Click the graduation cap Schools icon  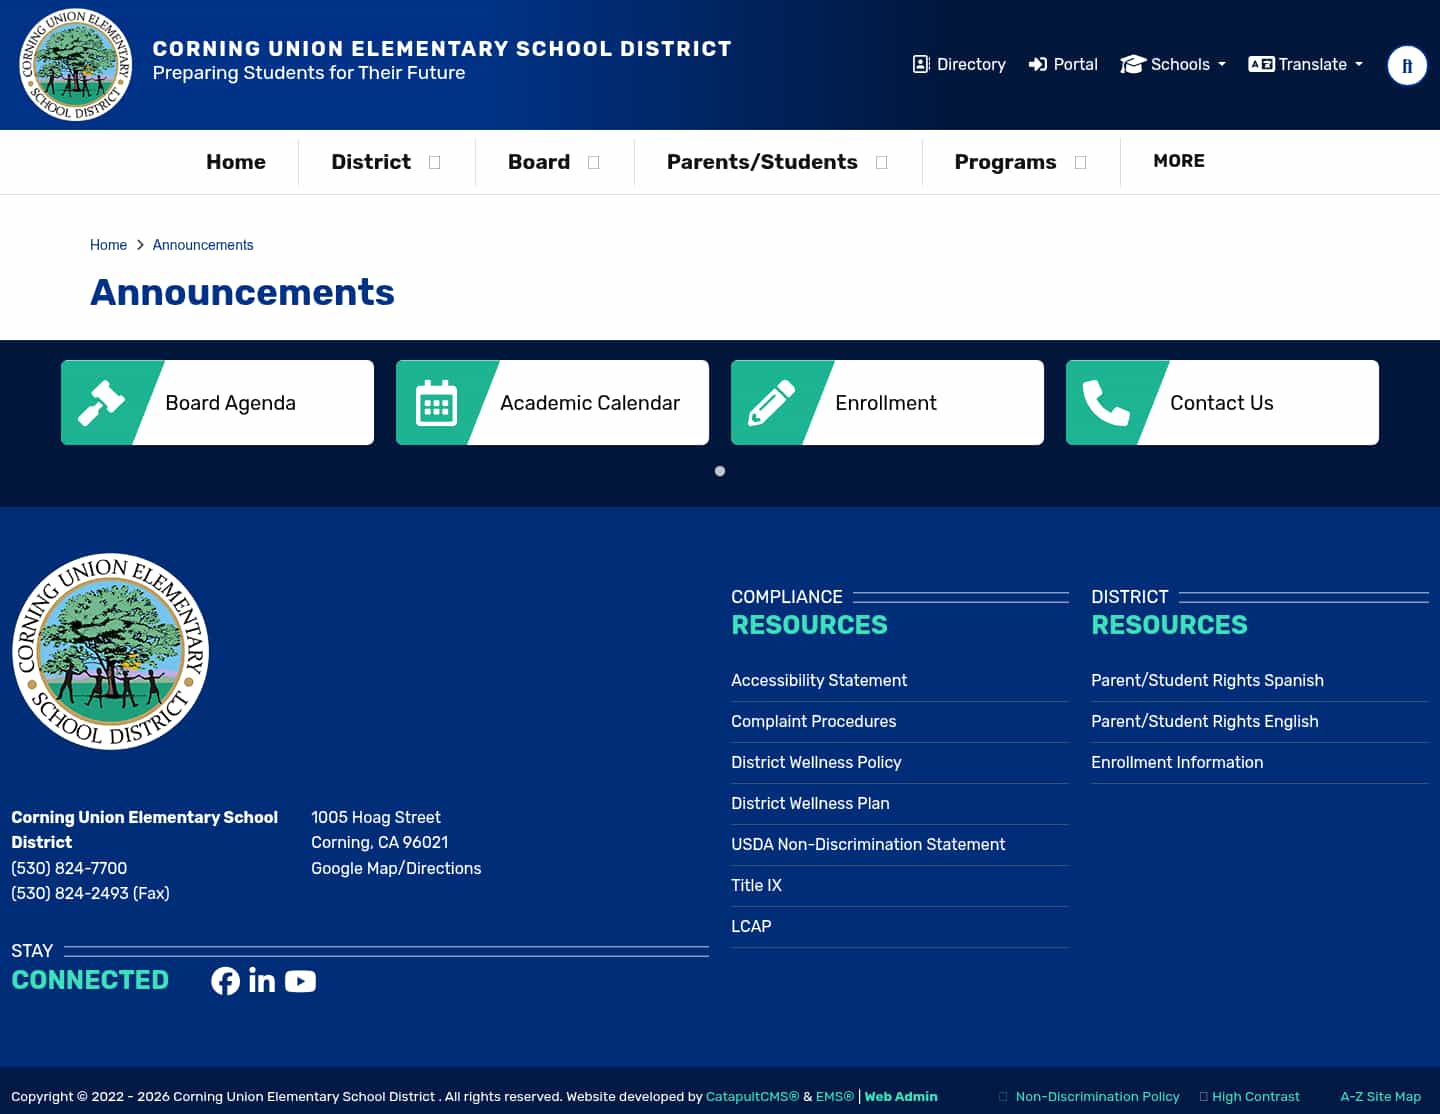click(x=1132, y=64)
